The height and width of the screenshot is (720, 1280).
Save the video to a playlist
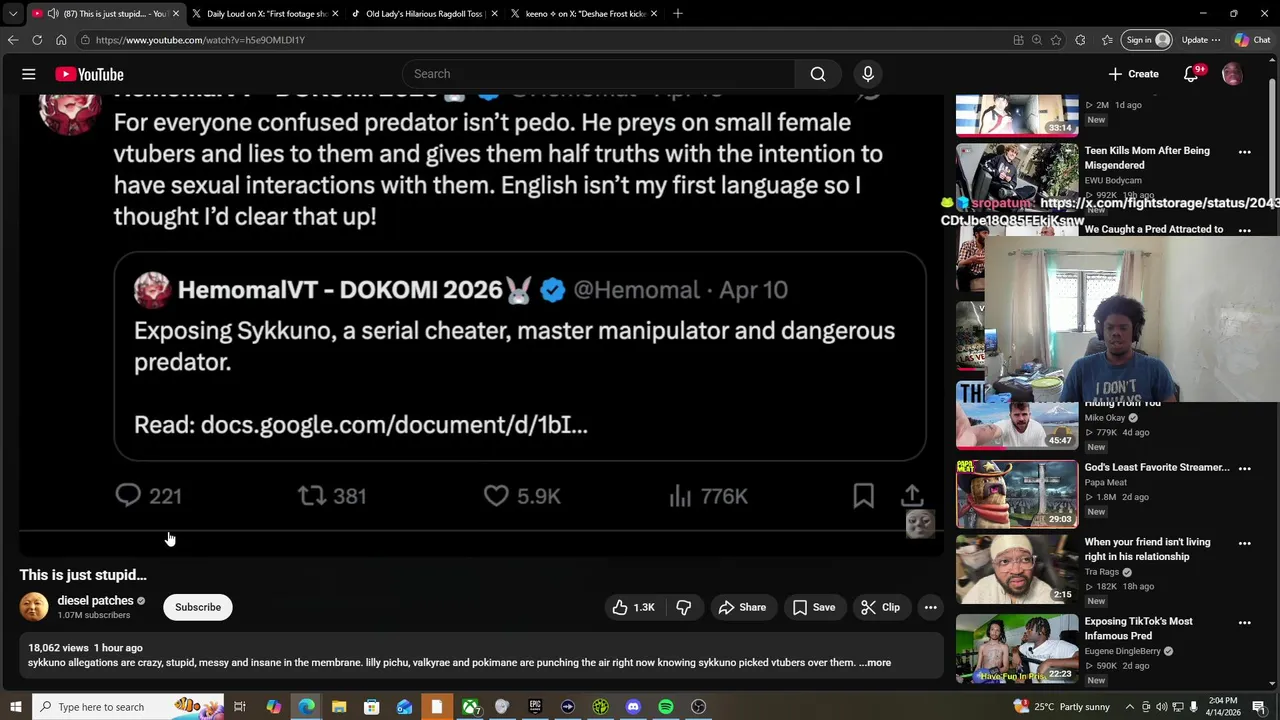[x=814, y=607]
